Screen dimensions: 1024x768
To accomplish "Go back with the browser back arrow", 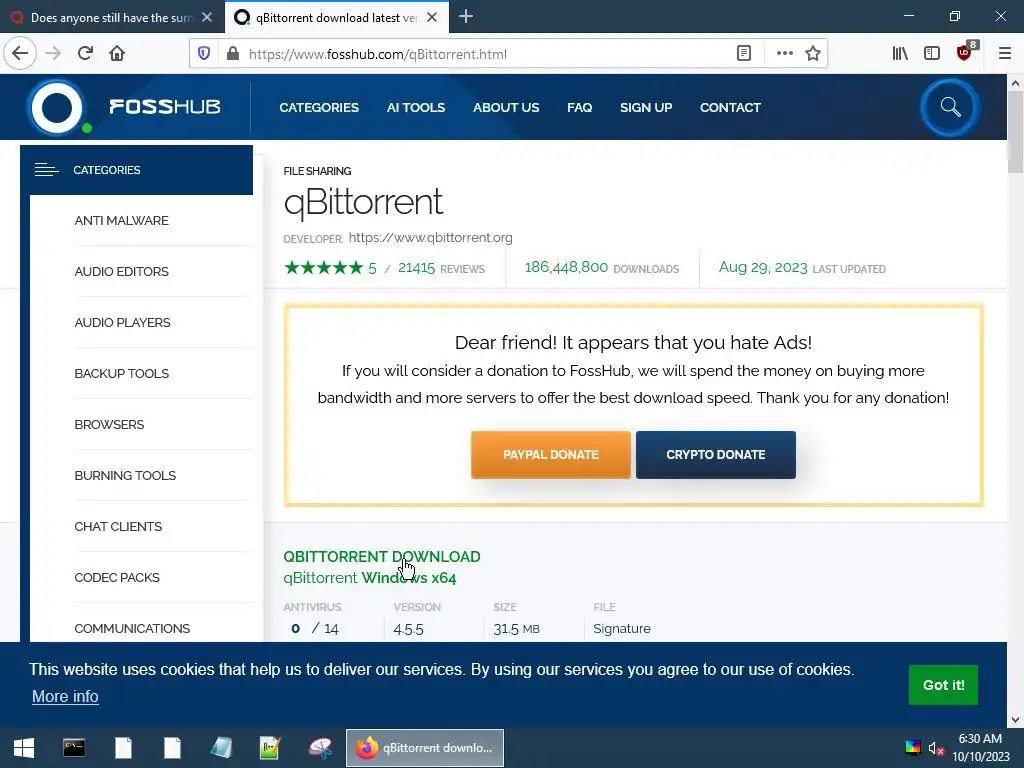I will pos(20,54).
